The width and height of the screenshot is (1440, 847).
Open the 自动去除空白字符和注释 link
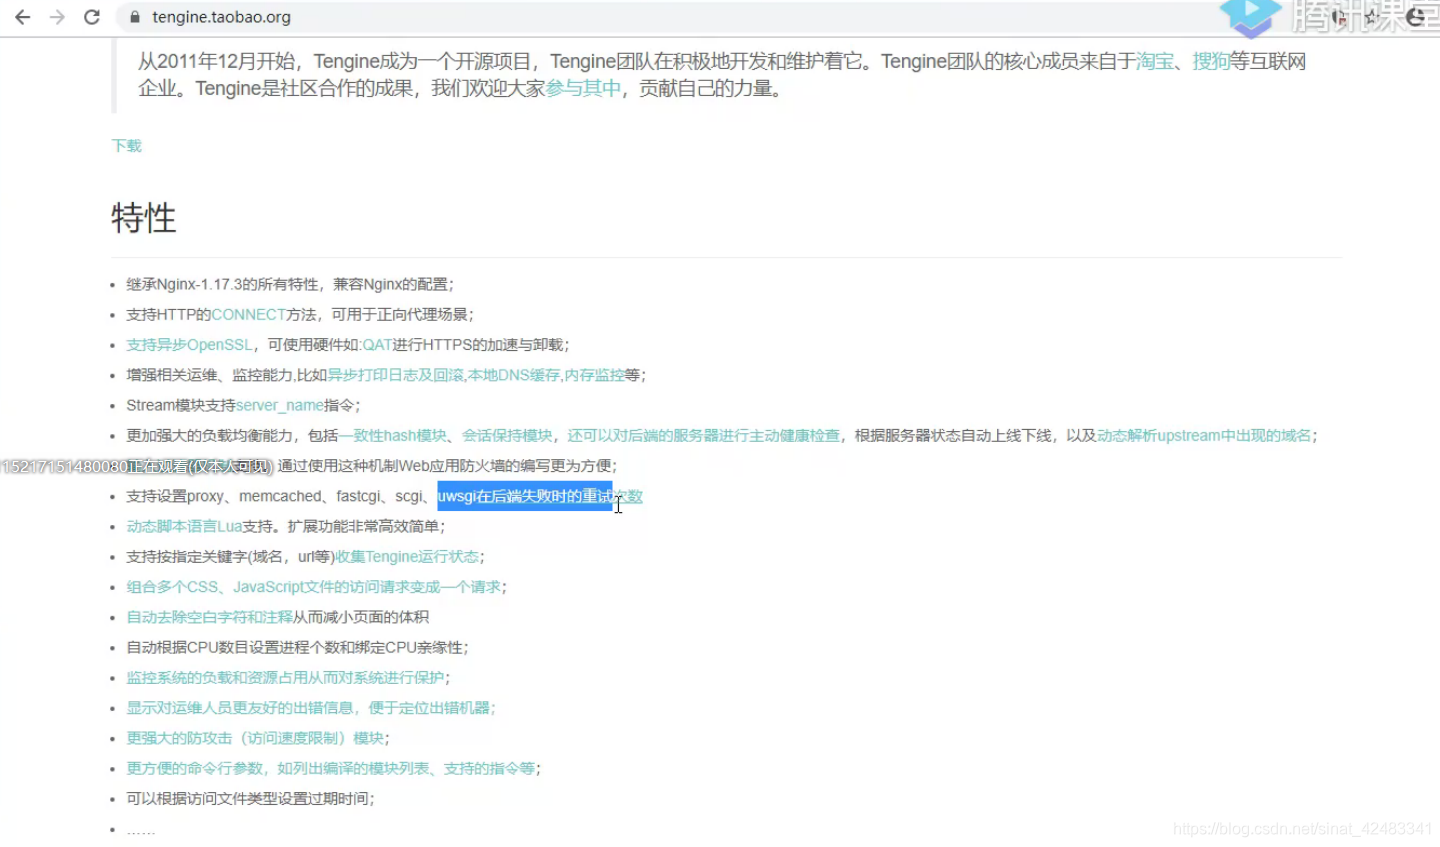point(210,617)
